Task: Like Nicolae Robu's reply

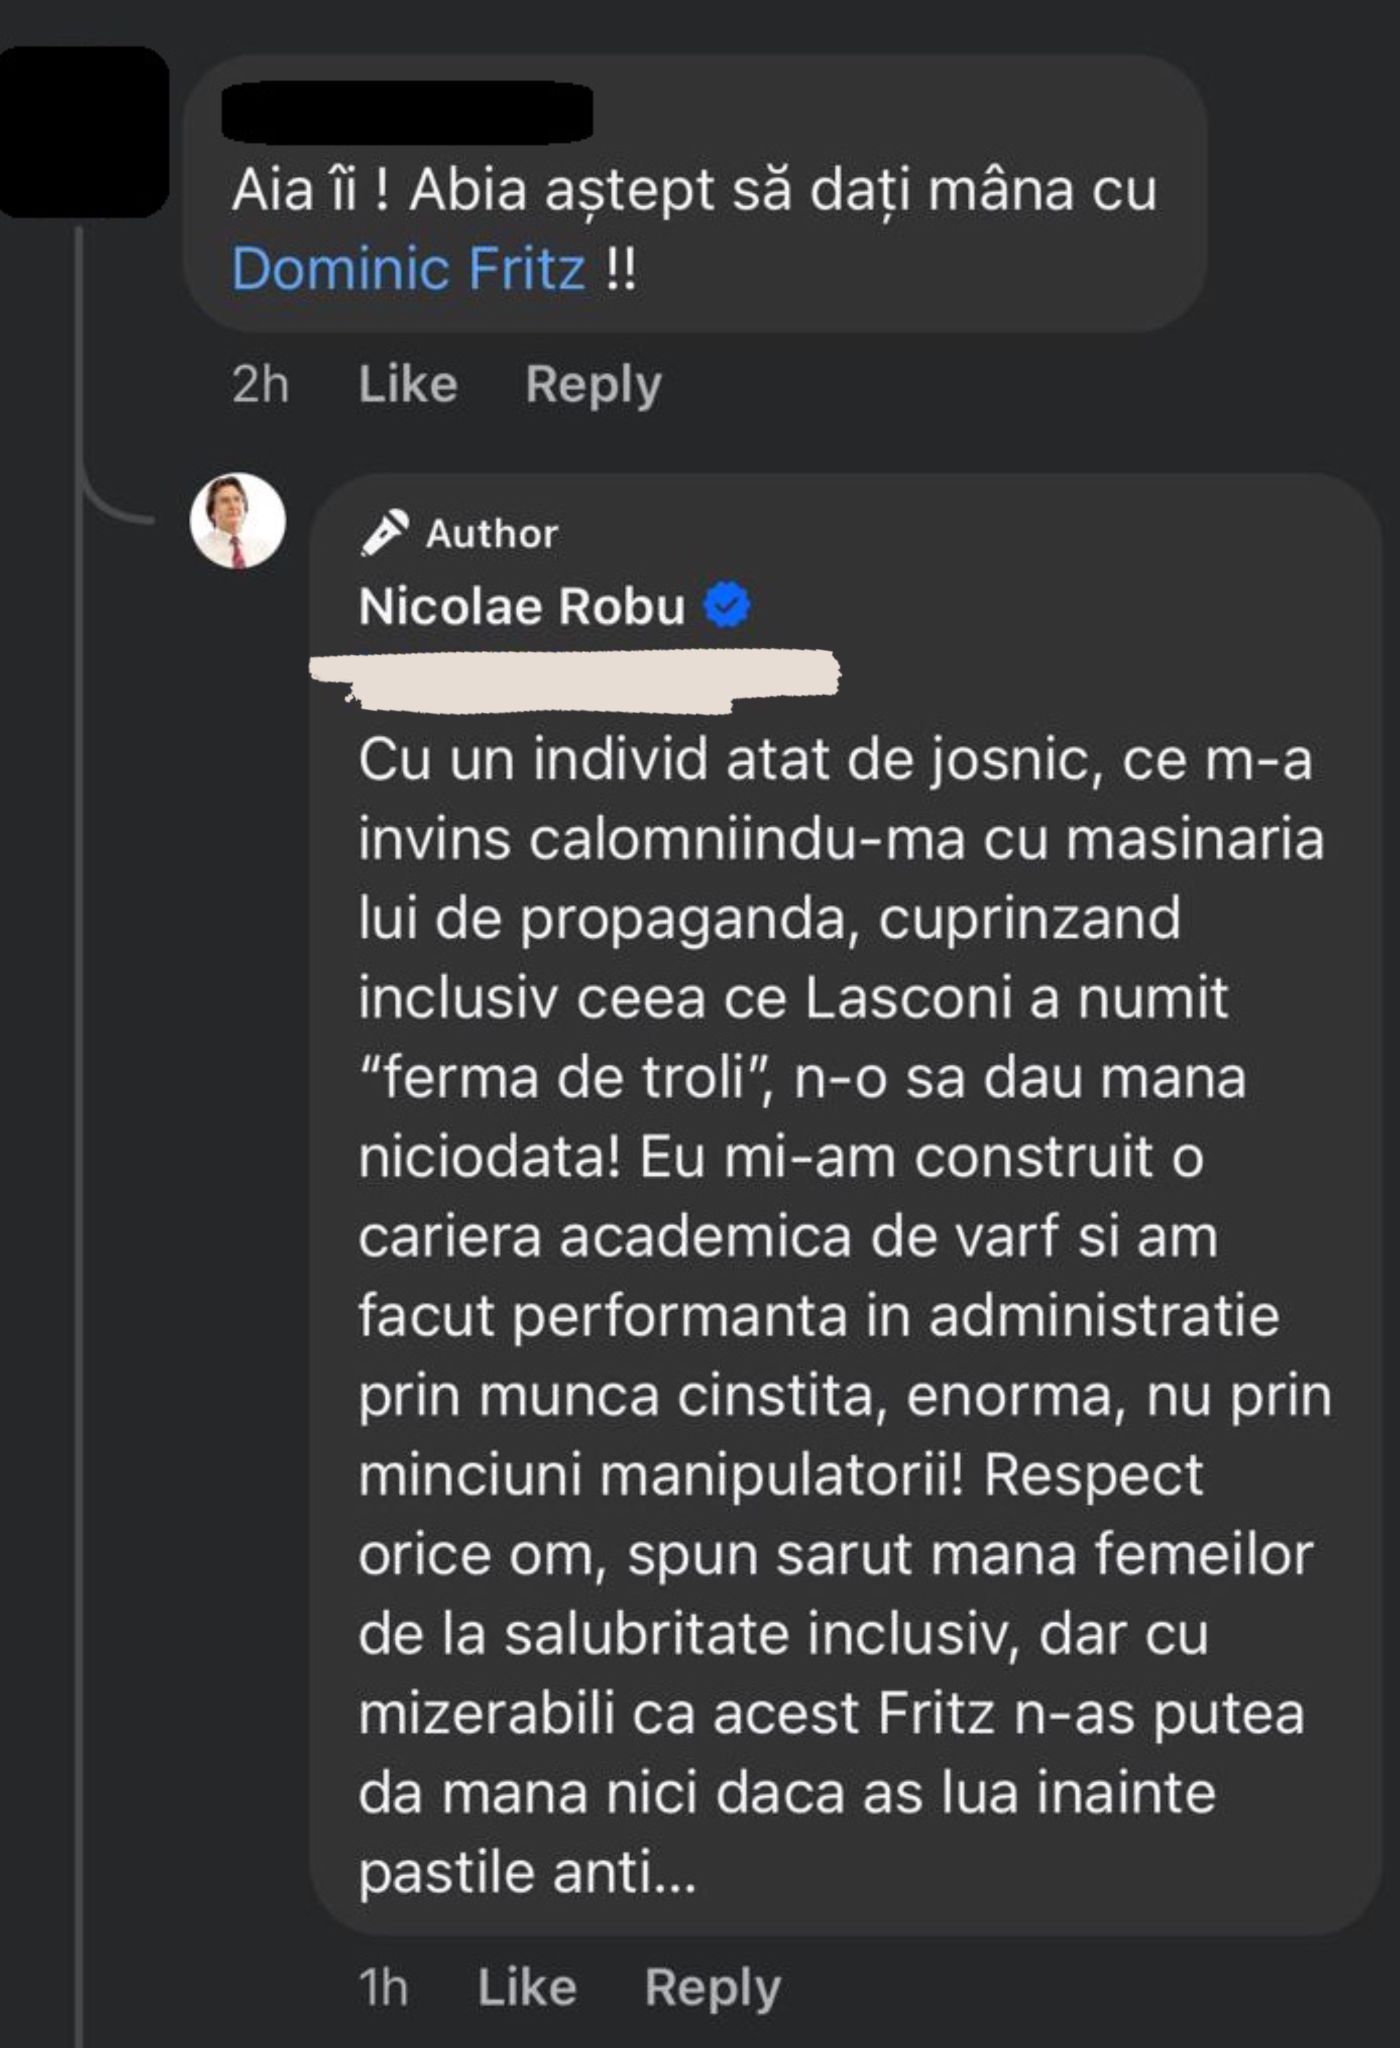Action: point(526,1987)
